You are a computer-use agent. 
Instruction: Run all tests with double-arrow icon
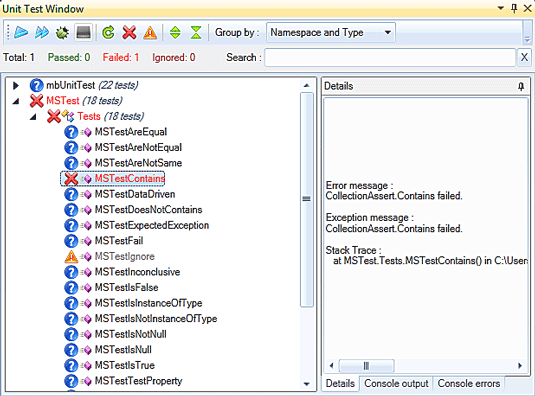pyautogui.click(x=42, y=32)
